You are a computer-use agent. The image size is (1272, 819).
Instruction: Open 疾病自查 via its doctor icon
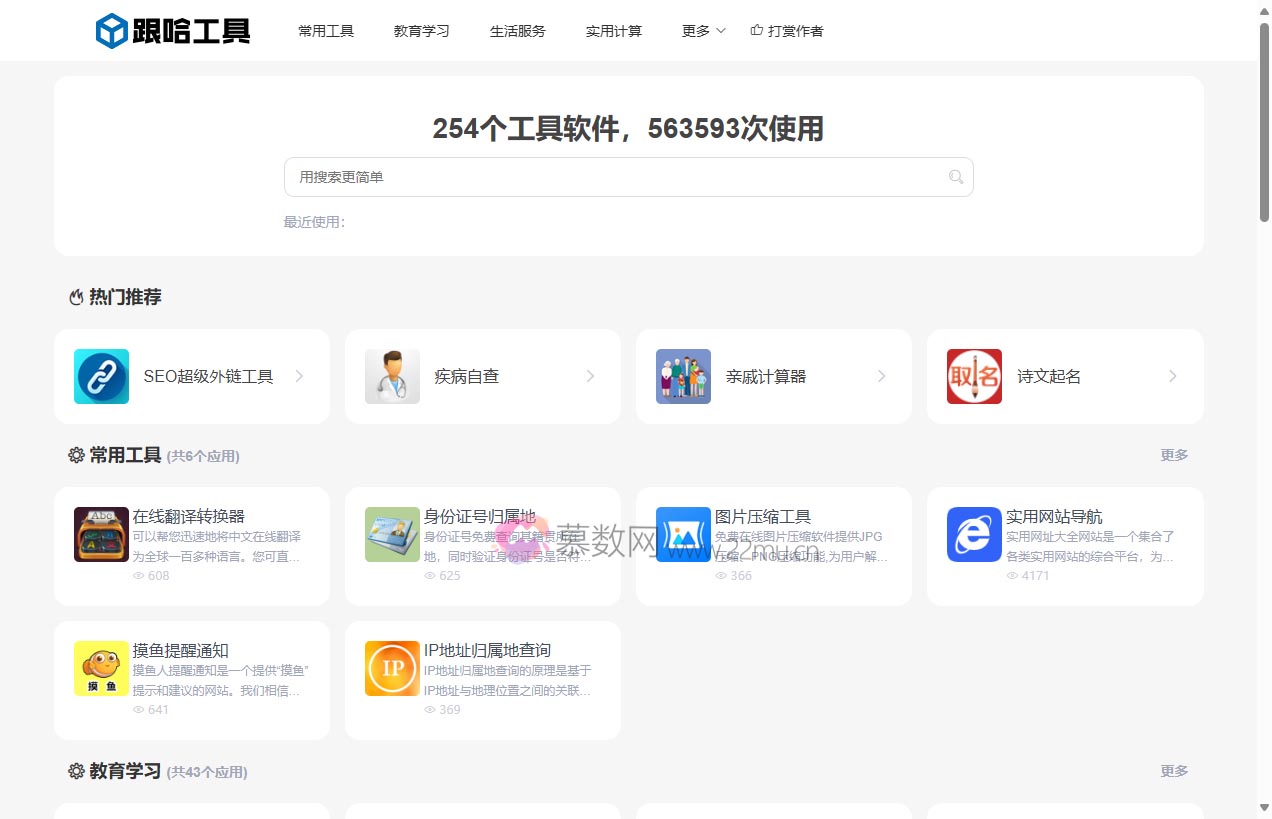coord(392,377)
